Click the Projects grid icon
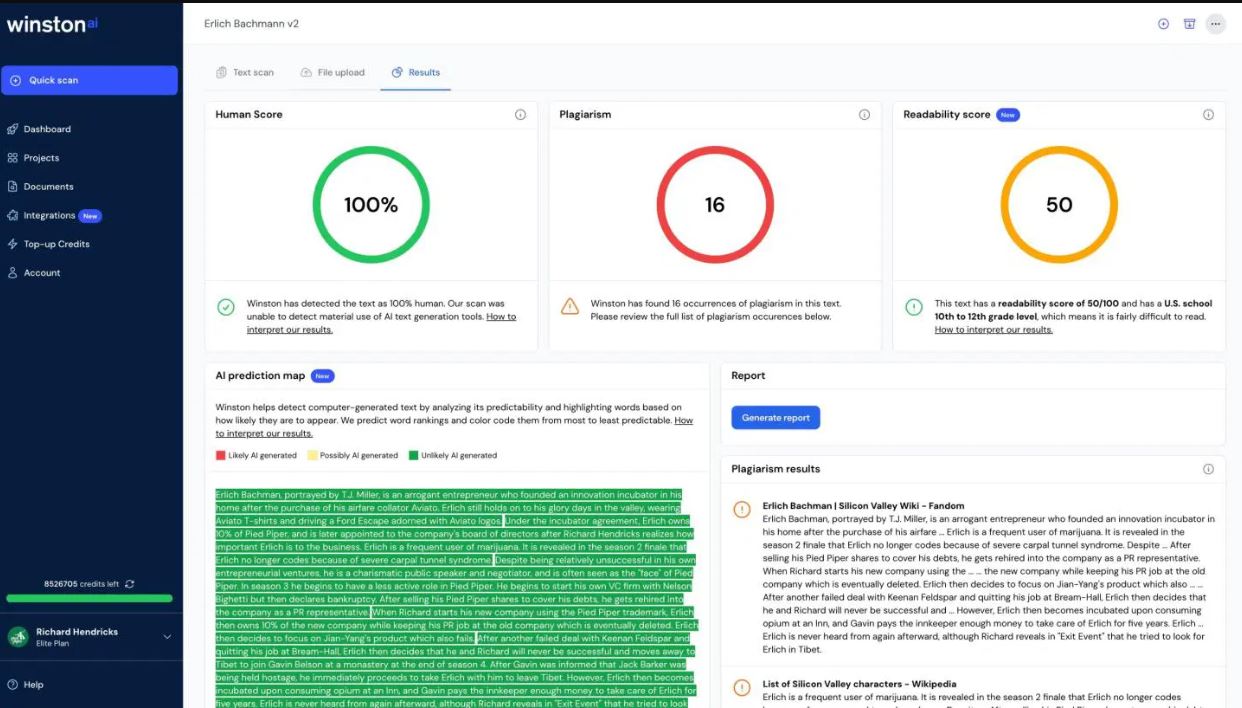The height and width of the screenshot is (708, 1242). (13, 158)
